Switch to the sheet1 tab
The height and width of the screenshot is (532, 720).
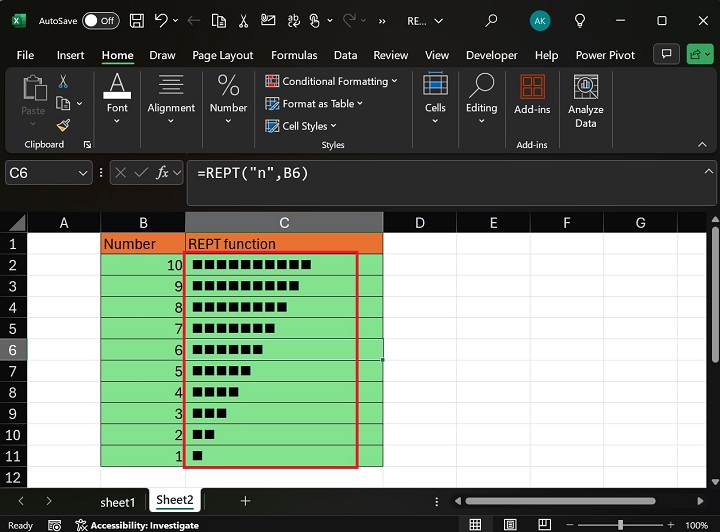coord(117,501)
